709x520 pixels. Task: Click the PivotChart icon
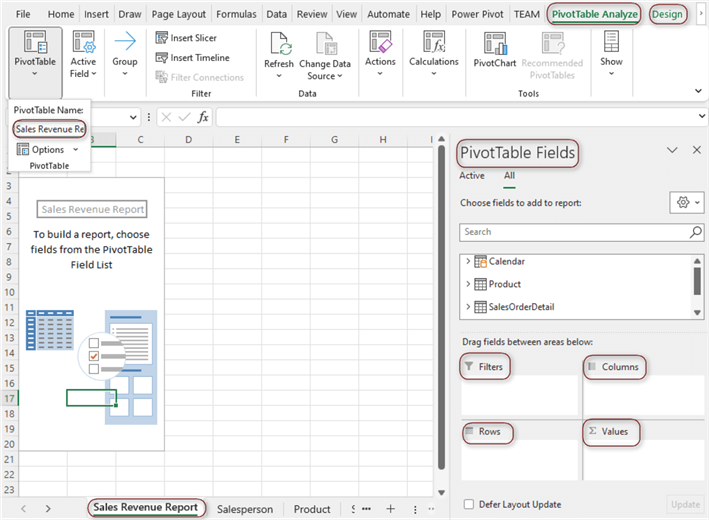click(x=495, y=45)
